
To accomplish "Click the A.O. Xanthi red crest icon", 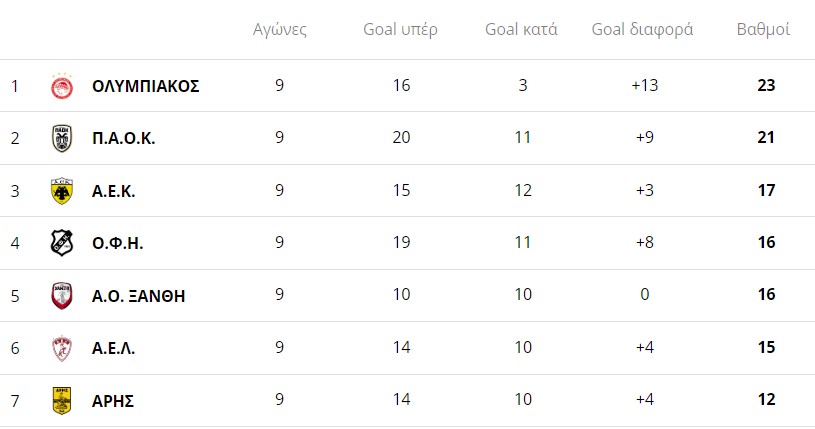I will point(62,296).
